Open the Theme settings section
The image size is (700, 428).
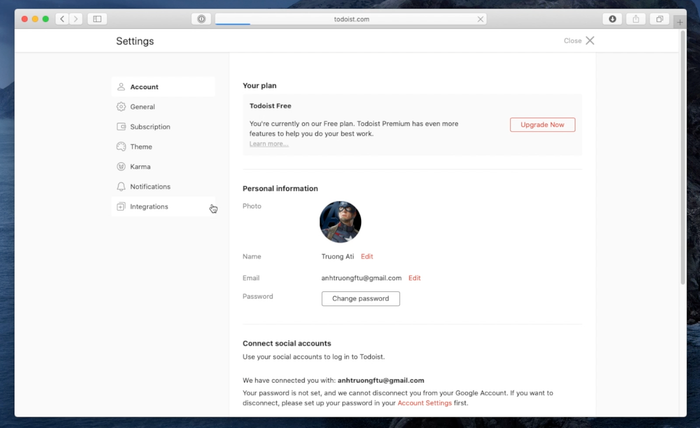163,146
